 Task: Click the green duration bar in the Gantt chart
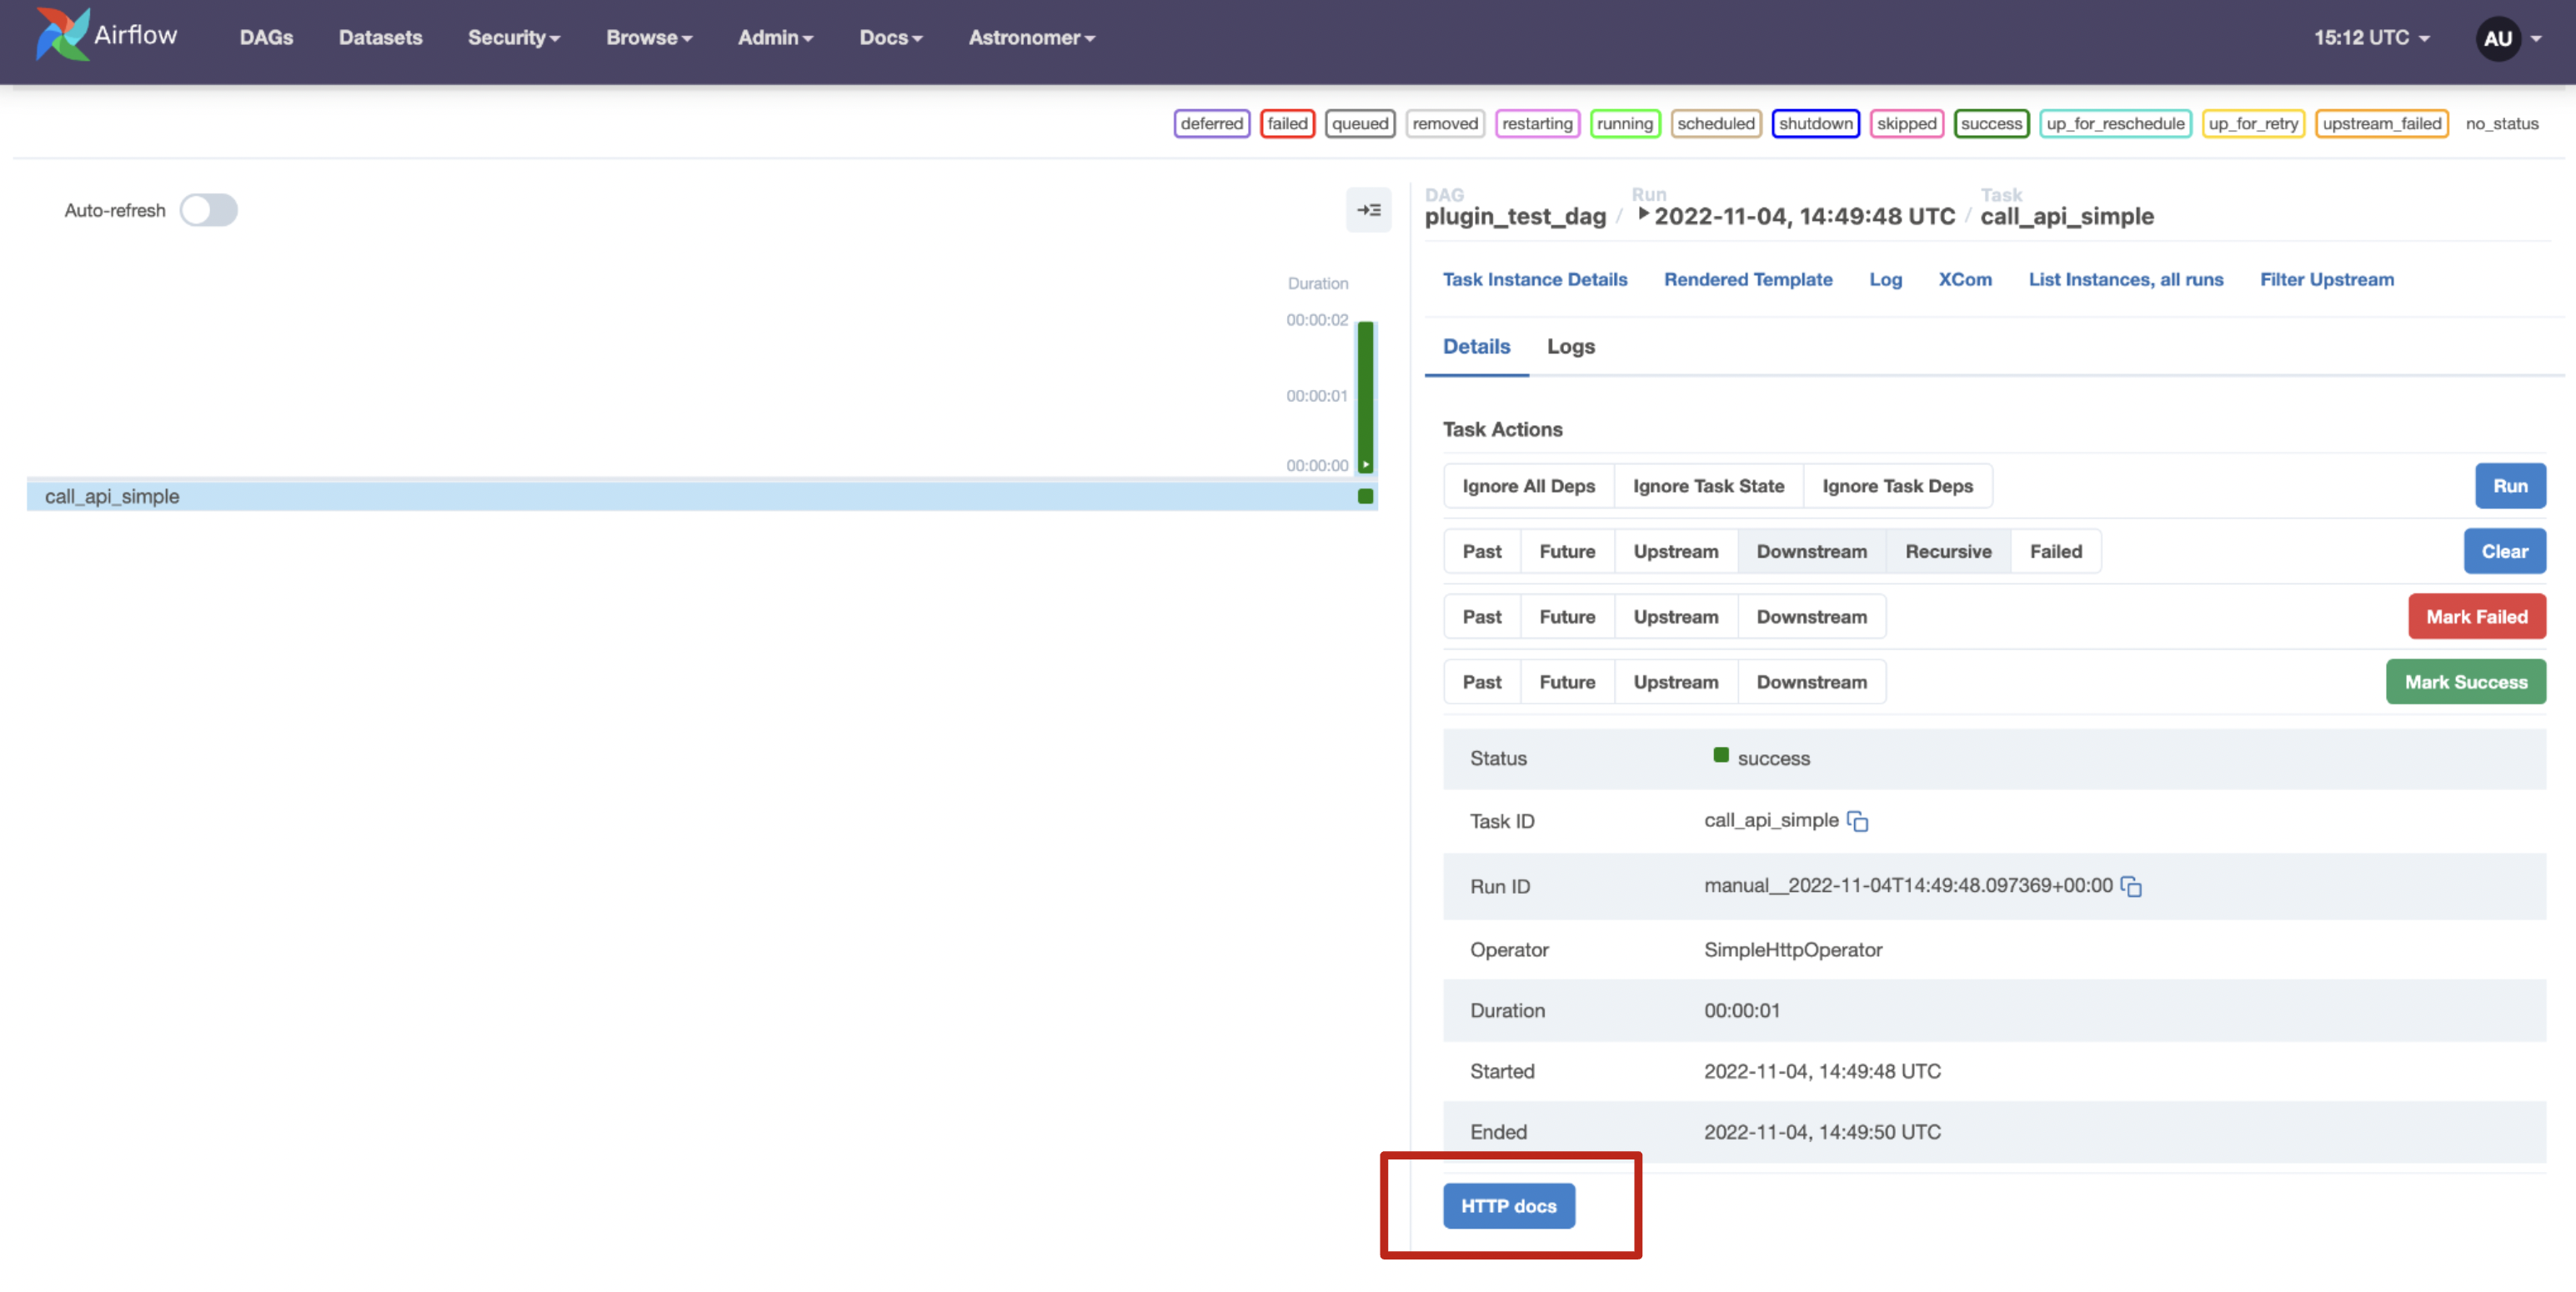click(x=1364, y=395)
